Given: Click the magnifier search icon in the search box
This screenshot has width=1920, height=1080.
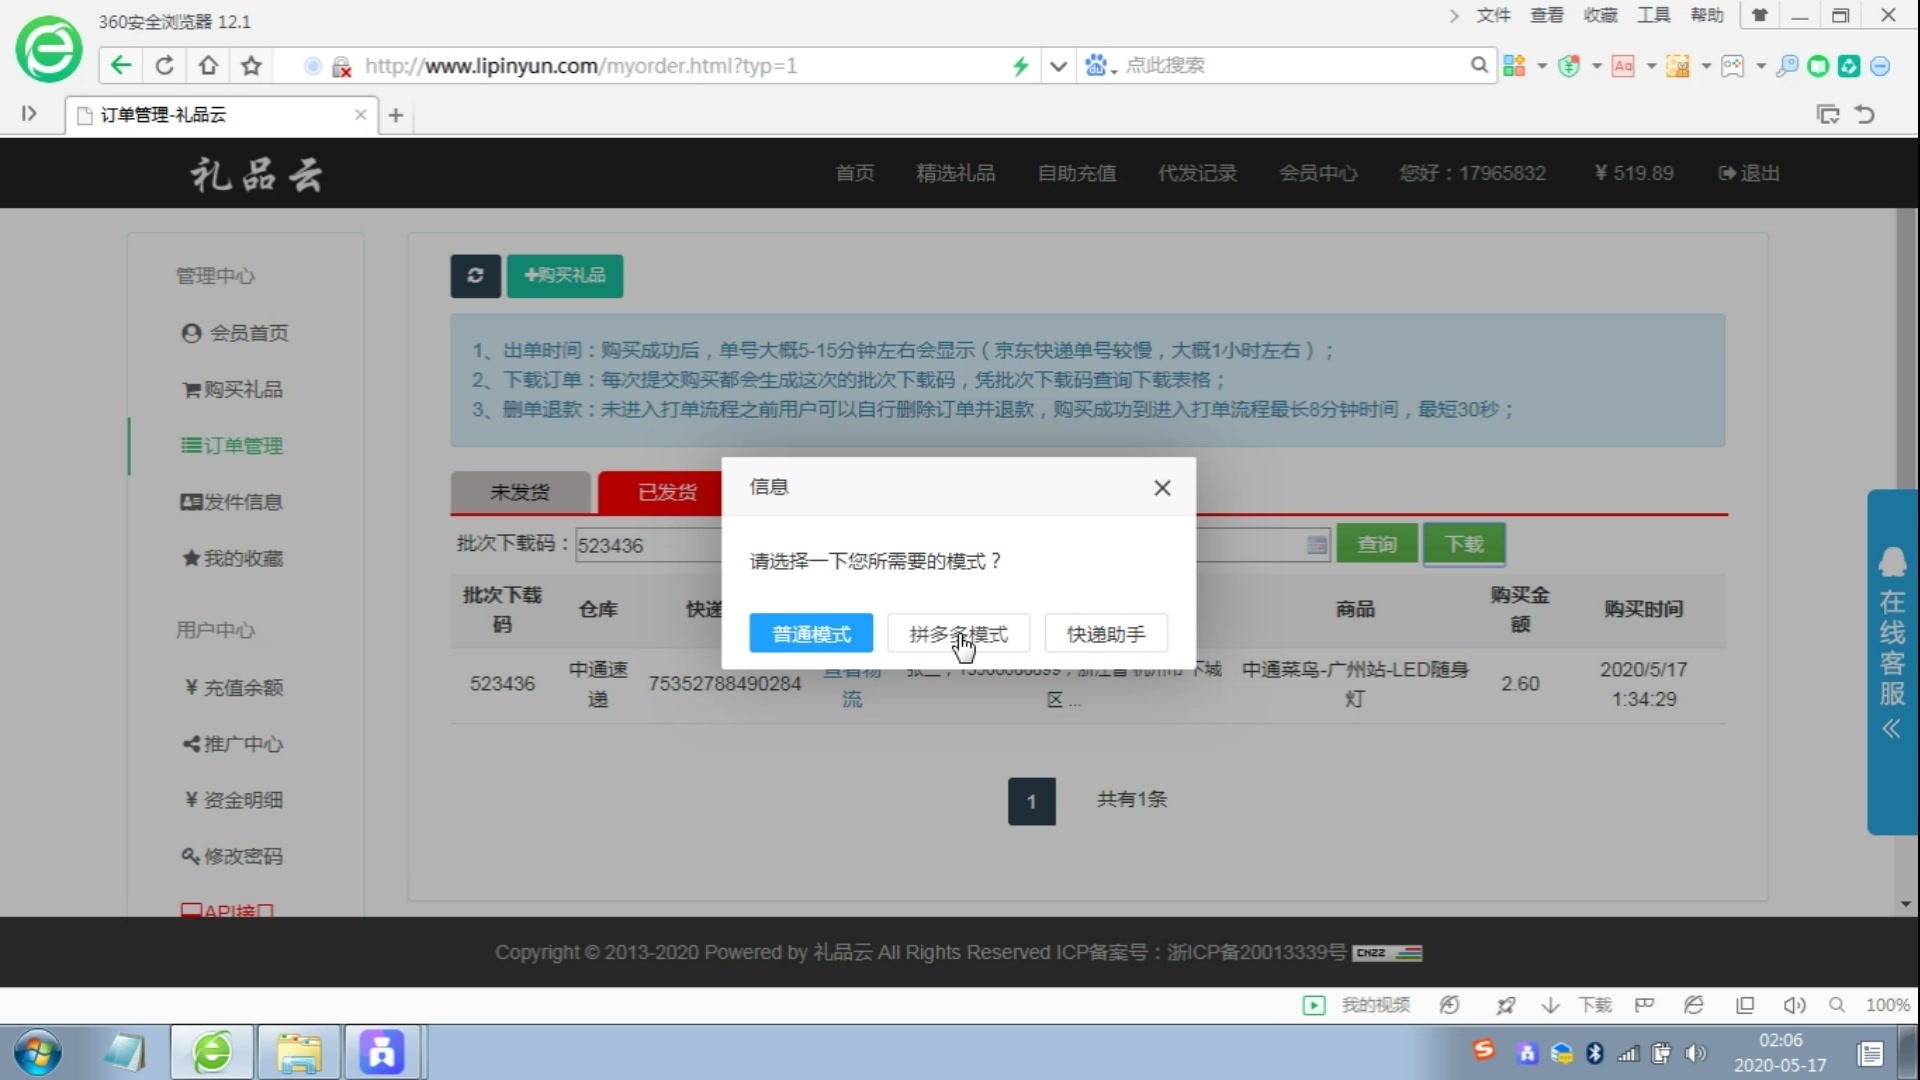Looking at the screenshot, I should point(1479,65).
